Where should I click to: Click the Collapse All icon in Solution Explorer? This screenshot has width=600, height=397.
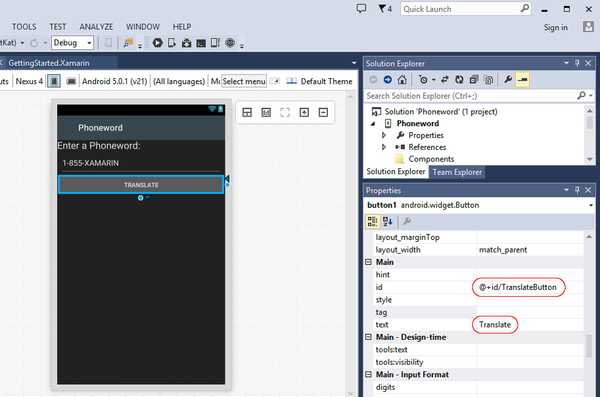pos(474,80)
